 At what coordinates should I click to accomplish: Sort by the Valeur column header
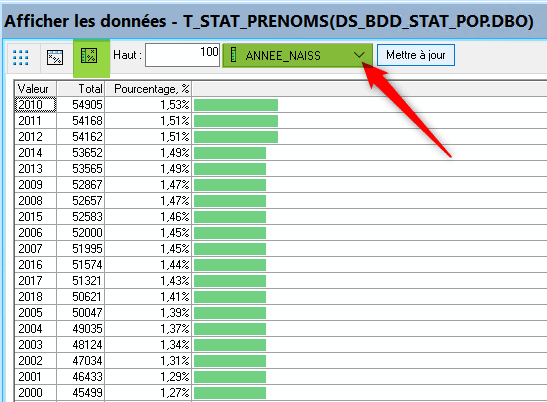coord(35,89)
